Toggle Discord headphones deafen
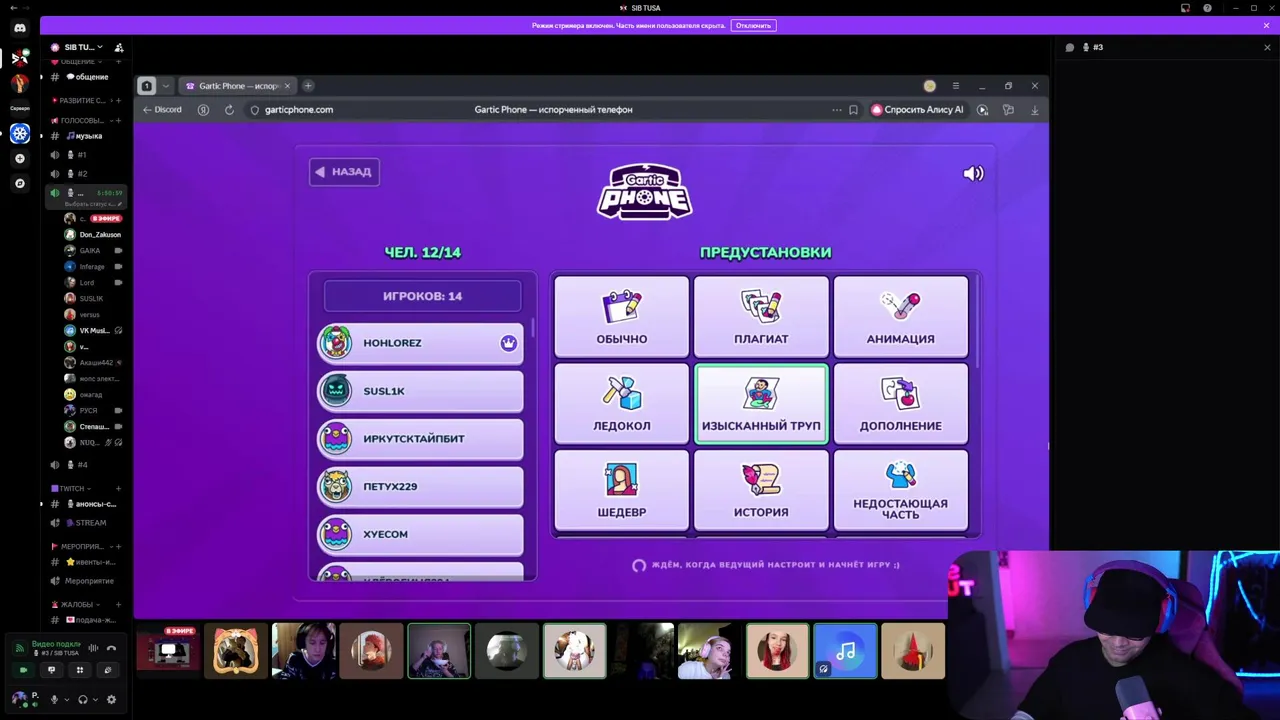 click(x=83, y=700)
